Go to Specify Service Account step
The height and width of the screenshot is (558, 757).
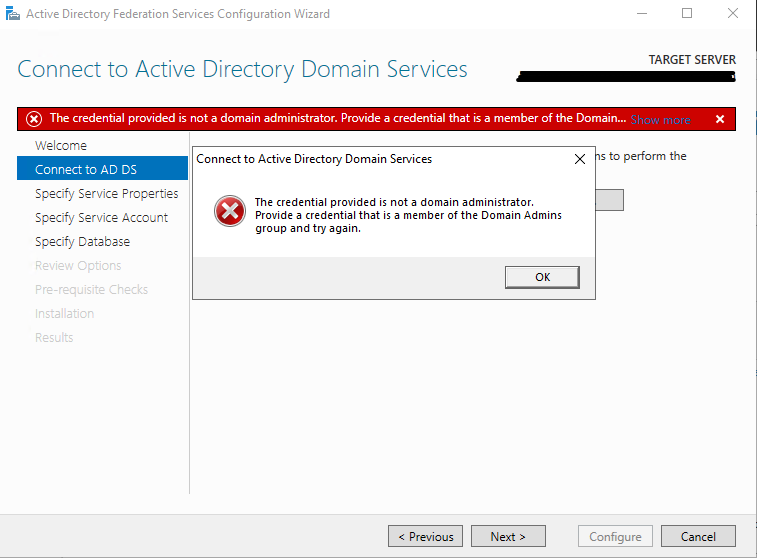click(x=101, y=218)
